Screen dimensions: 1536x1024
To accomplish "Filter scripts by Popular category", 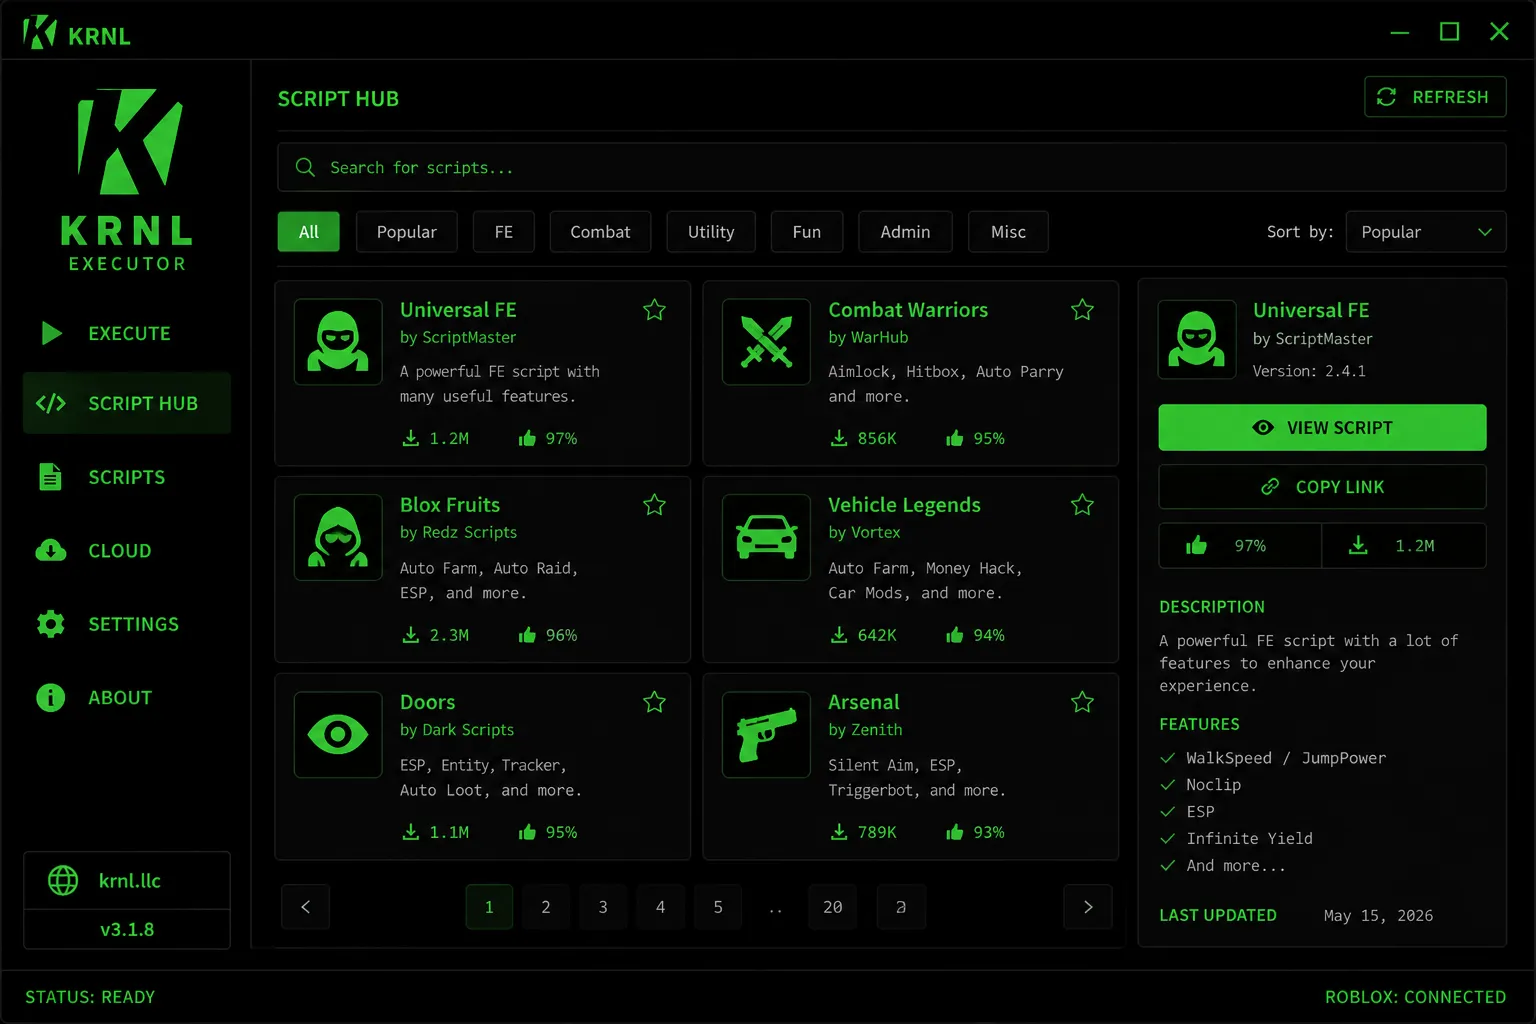I will [407, 232].
